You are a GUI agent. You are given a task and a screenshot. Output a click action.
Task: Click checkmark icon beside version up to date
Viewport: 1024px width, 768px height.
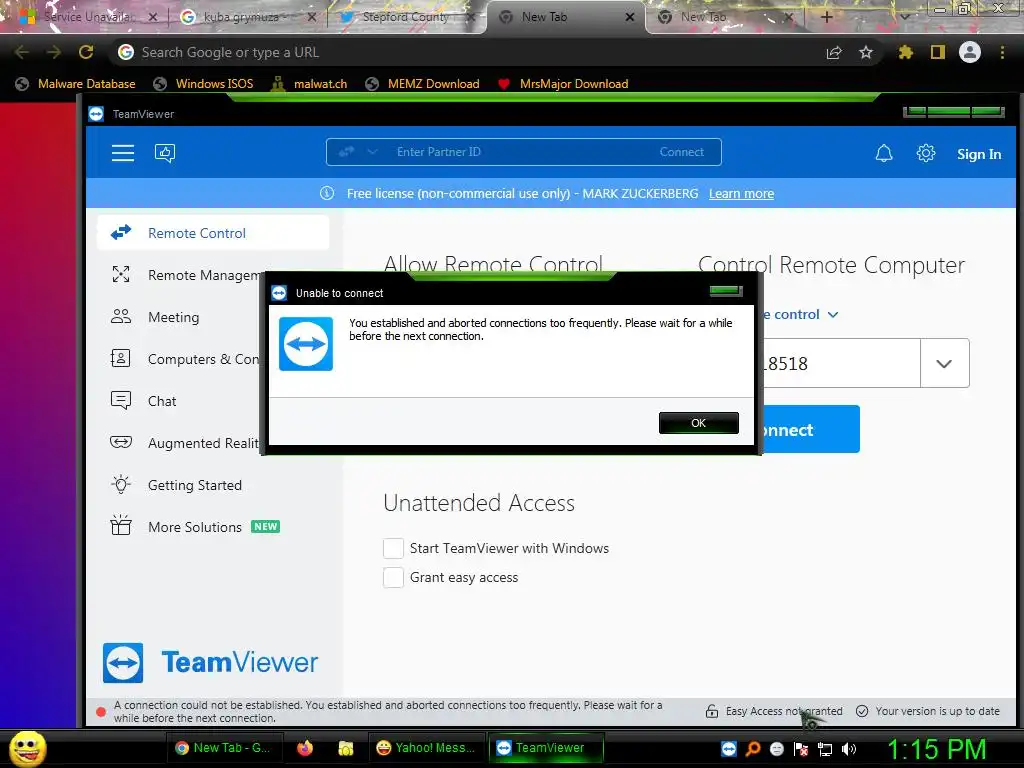point(862,711)
